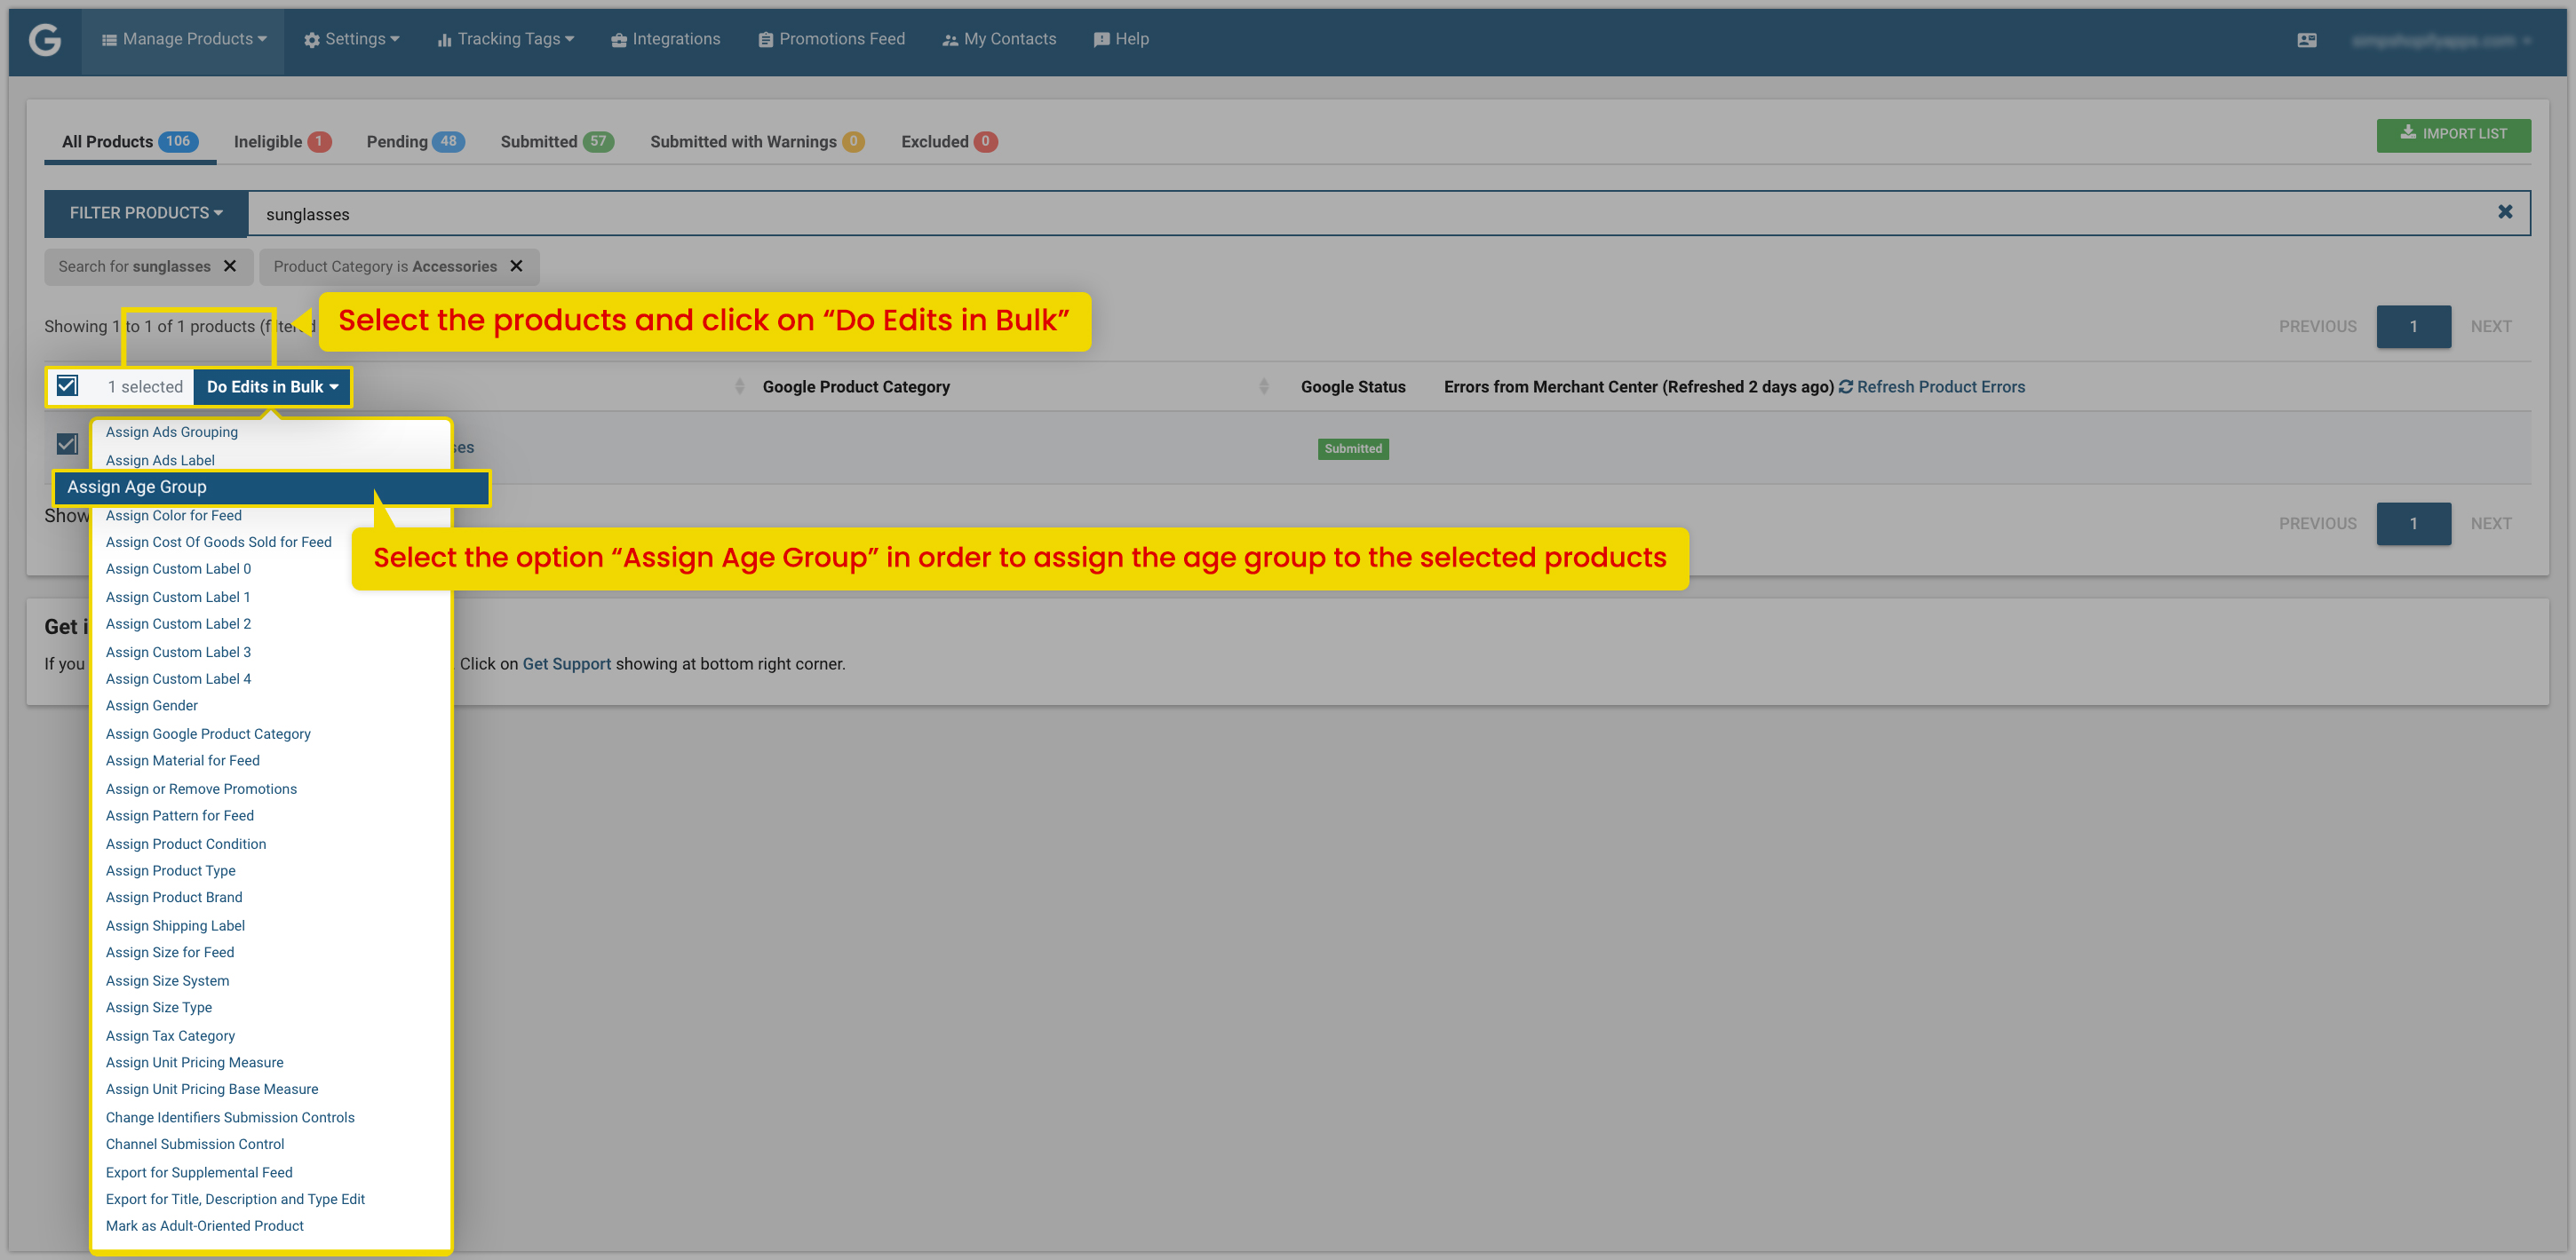Viewport: 2576px width, 1260px height.
Task: Open the ID card icon in header
Action: click(2306, 40)
